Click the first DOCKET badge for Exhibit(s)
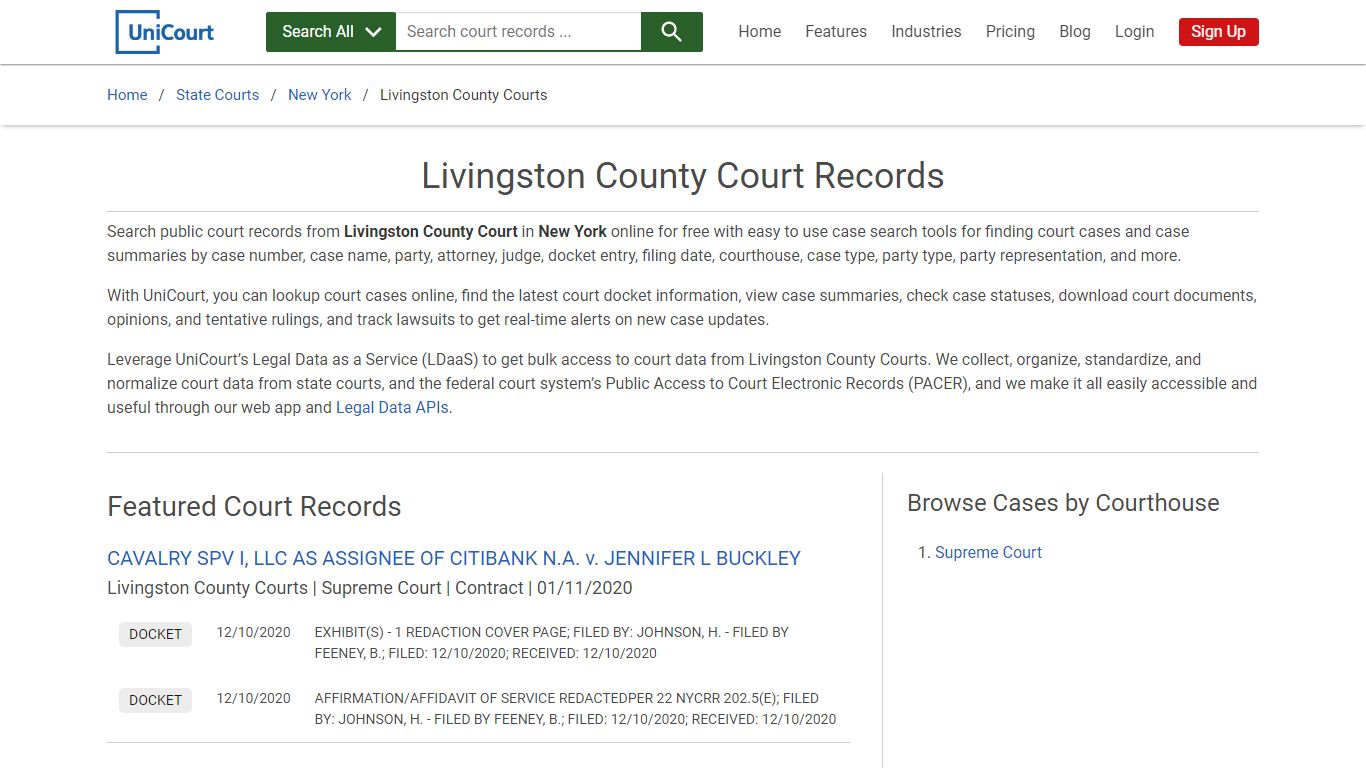Image resolution: width=1366 pixels, height=768 pixels. coord(155,634)
